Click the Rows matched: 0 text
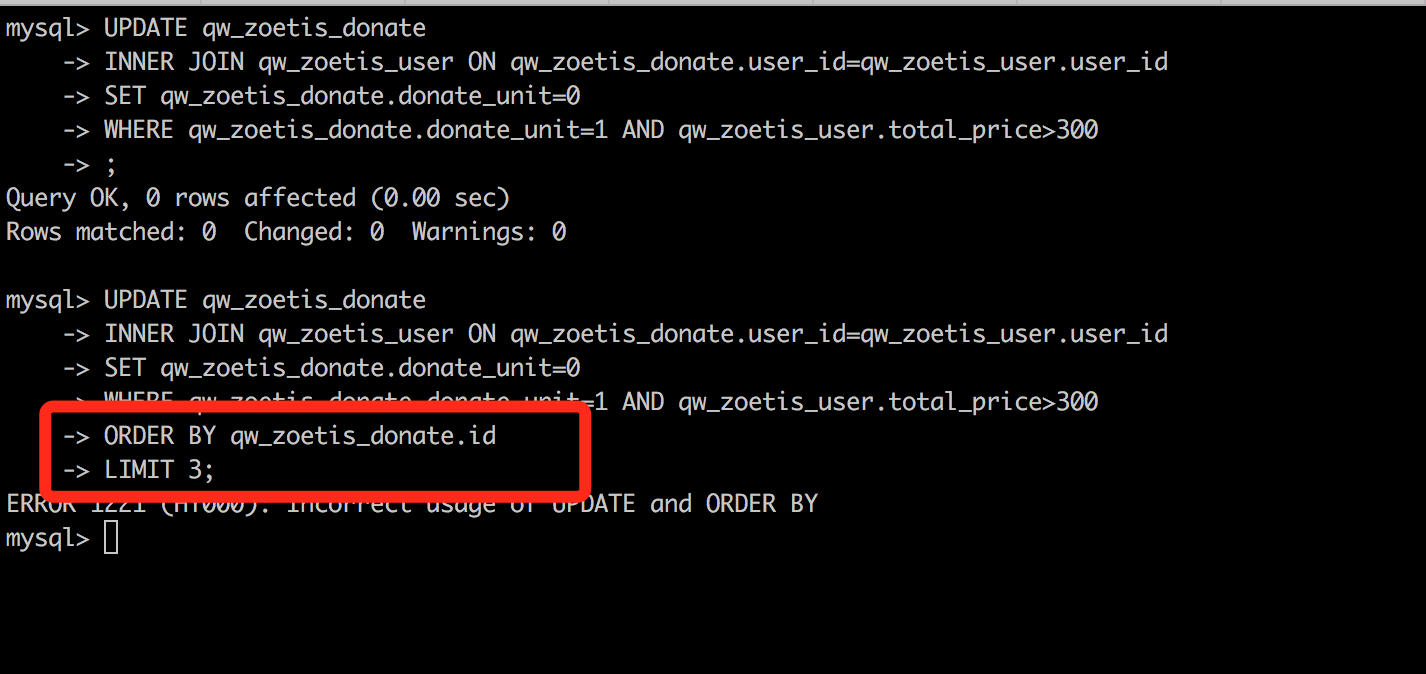1426x674 pixels. [111, 232]
